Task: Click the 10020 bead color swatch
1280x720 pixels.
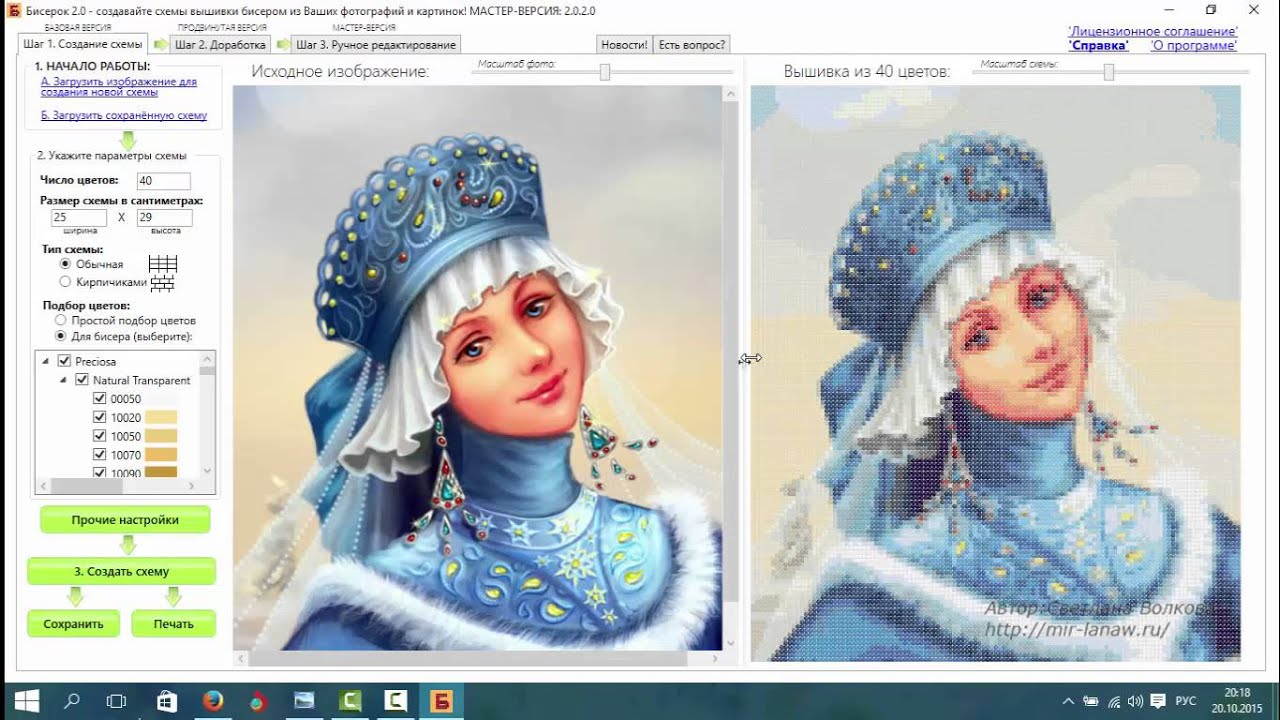Action: click(x=161, y=417)
